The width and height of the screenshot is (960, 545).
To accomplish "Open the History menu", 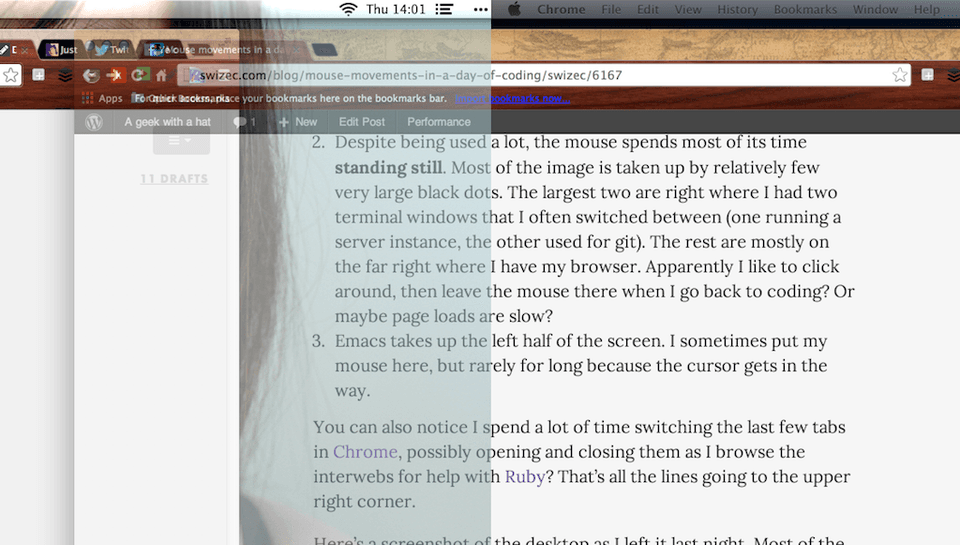I will [737, 9].
